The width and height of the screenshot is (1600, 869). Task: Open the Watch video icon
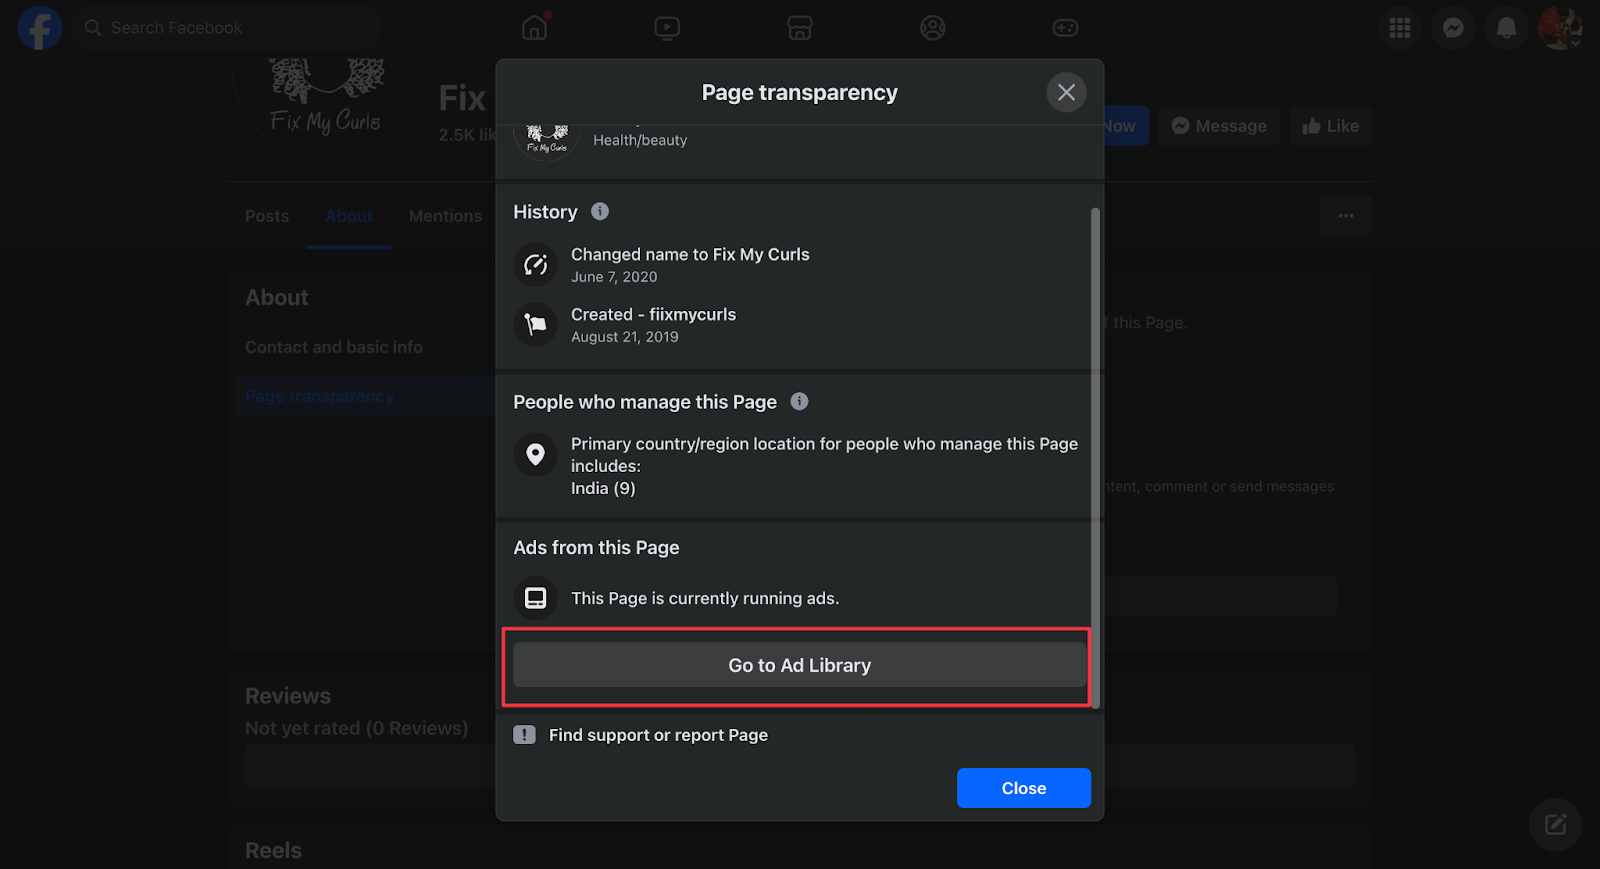coord(667,28)
